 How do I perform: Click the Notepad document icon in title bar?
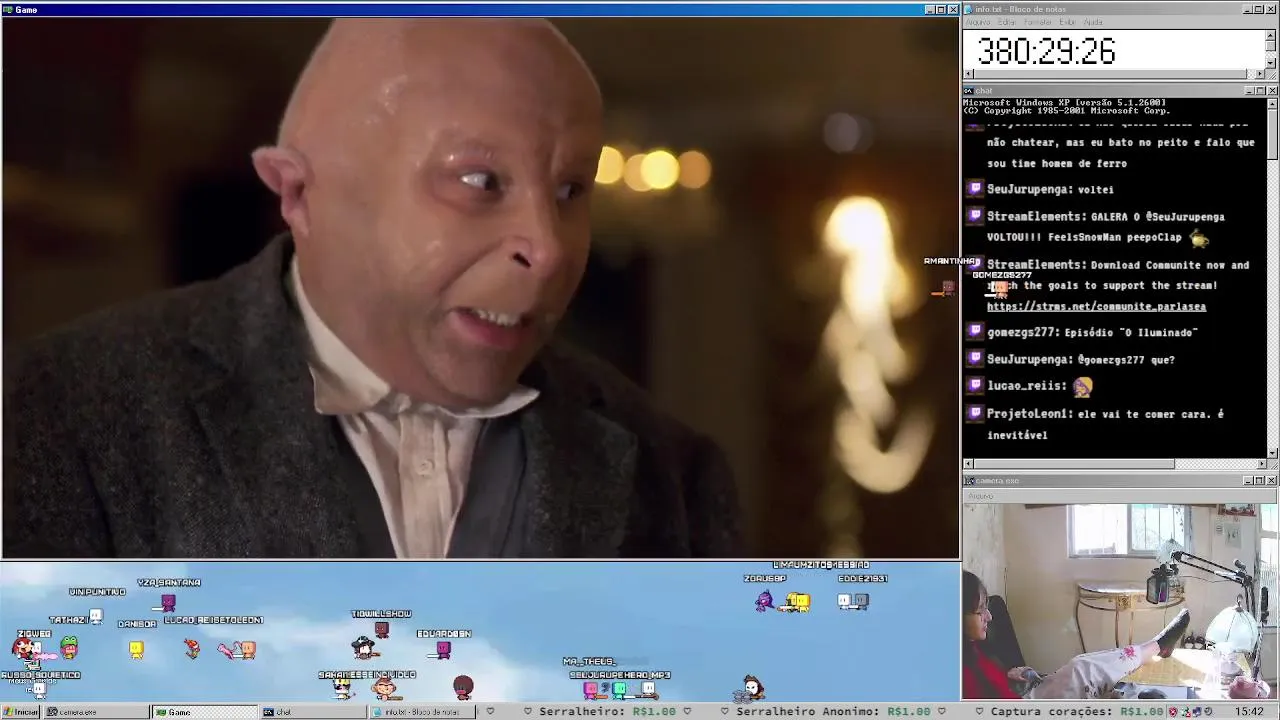click(x=969, y=9)
